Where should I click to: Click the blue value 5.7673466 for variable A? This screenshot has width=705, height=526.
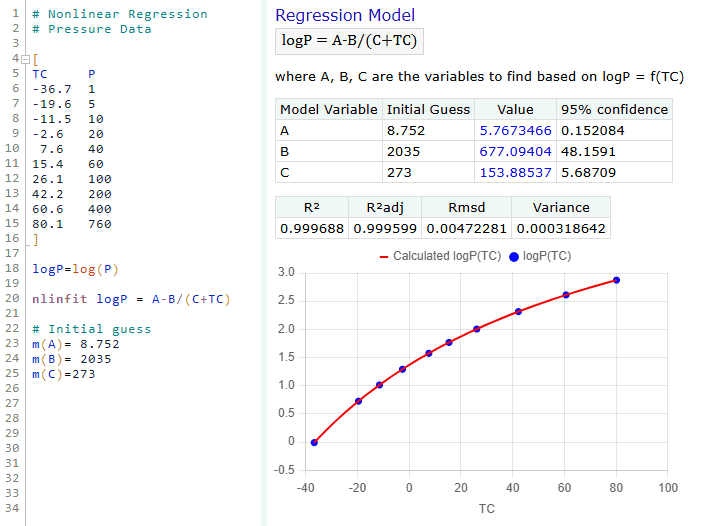pos(515,130)
